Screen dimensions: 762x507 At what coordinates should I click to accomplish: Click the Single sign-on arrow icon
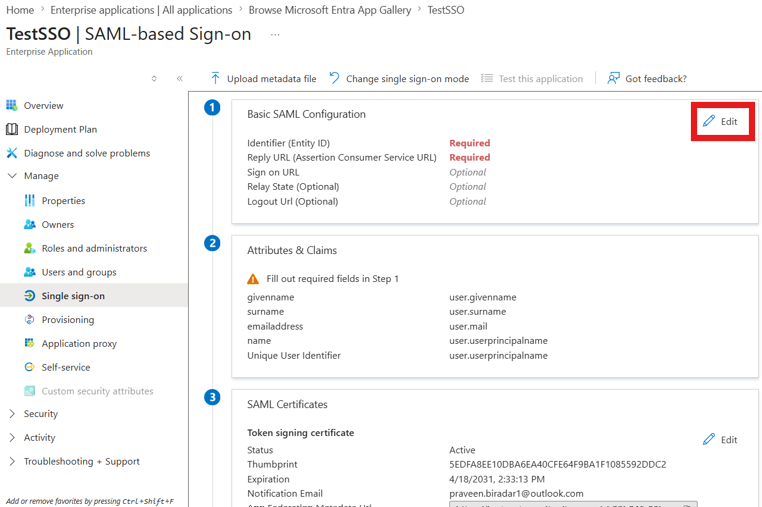pyautogui.click(x=30, y=296)
